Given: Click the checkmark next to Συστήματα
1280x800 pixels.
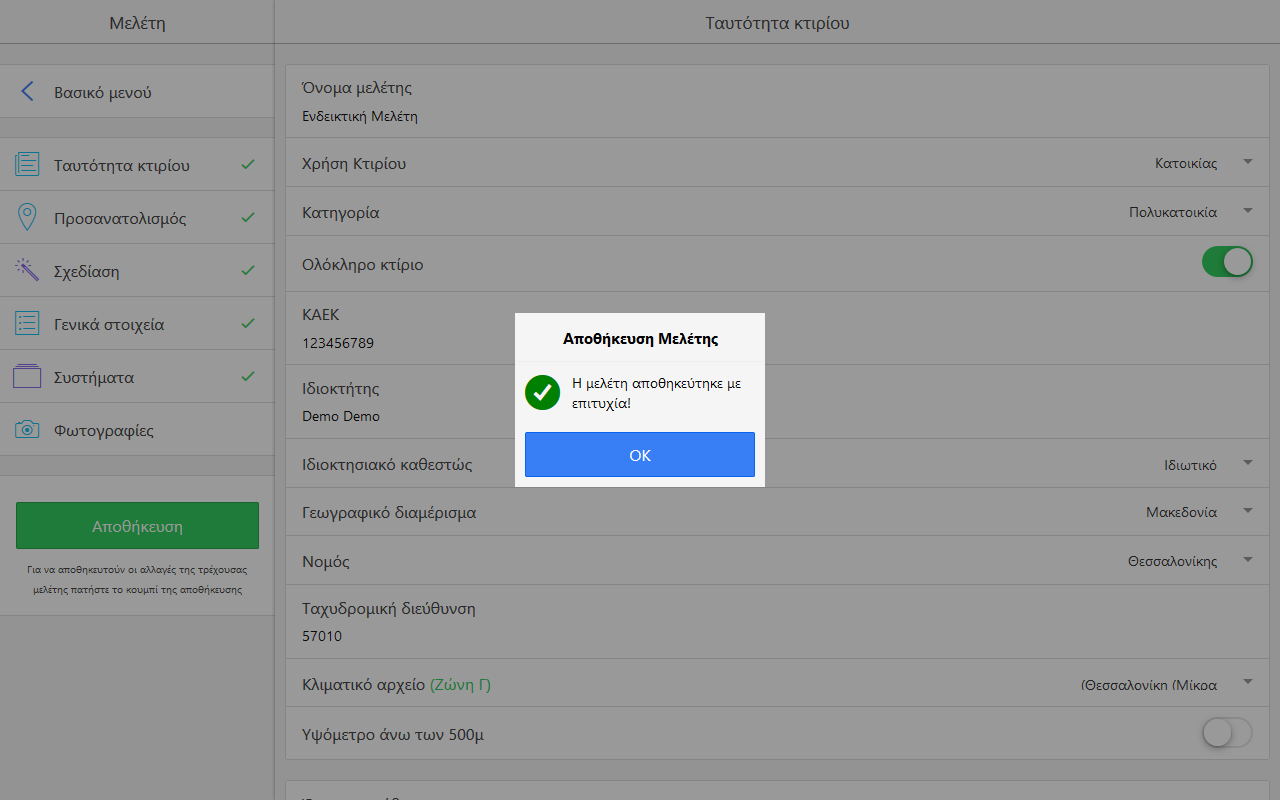Looking at the screenshot, I should 248,376.
